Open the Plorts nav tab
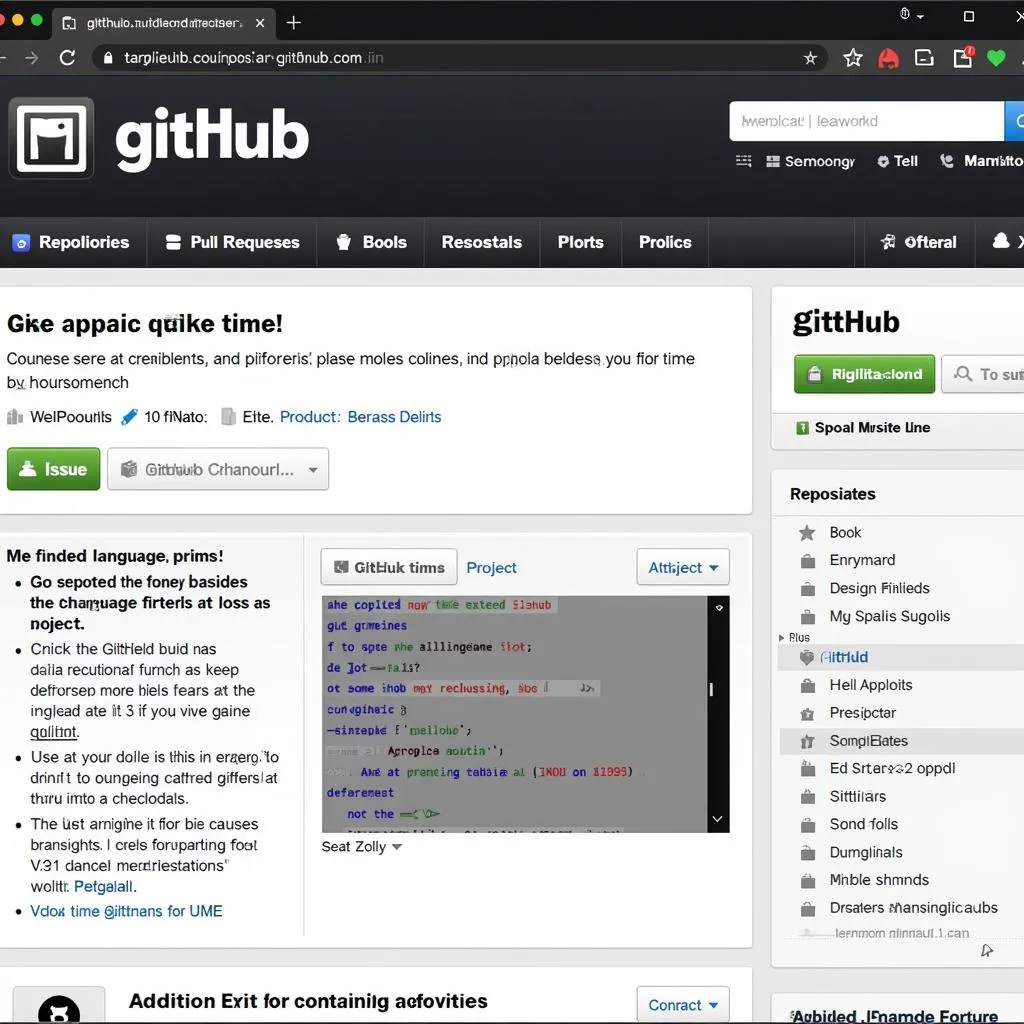The image size is (1024, 1024). coord(581,242)
